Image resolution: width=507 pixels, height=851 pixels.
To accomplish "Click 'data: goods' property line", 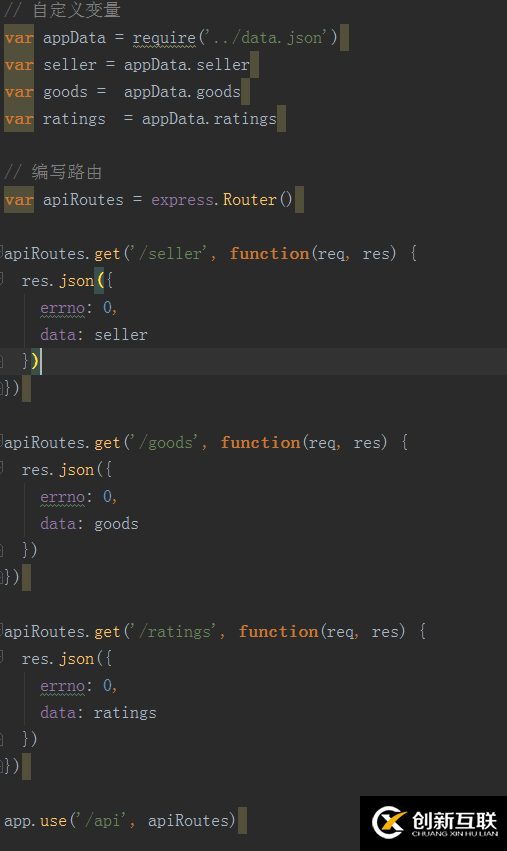I will [x=90, y=524].
